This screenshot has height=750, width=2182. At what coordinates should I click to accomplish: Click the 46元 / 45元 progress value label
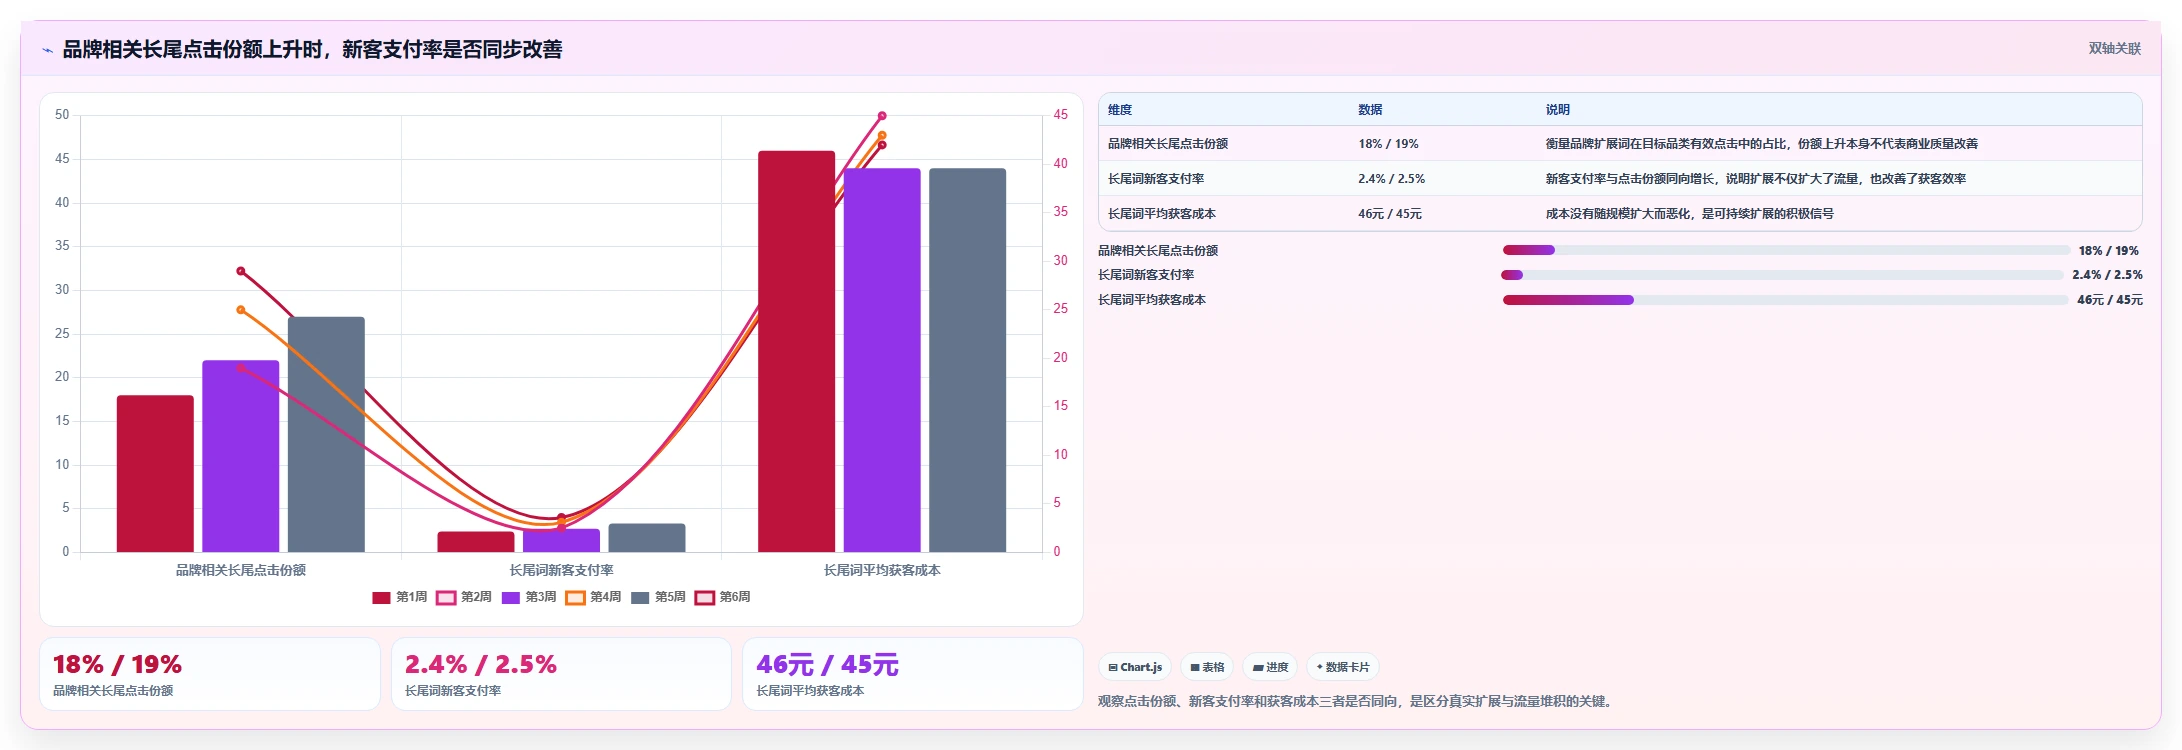[x=2110, y=300]
